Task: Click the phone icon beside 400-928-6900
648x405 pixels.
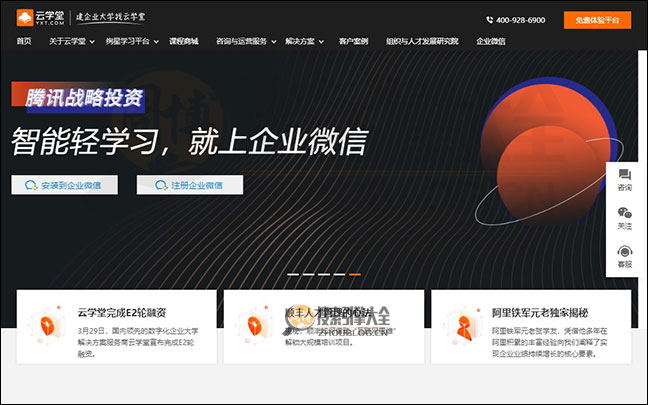Action: (490, 20)
